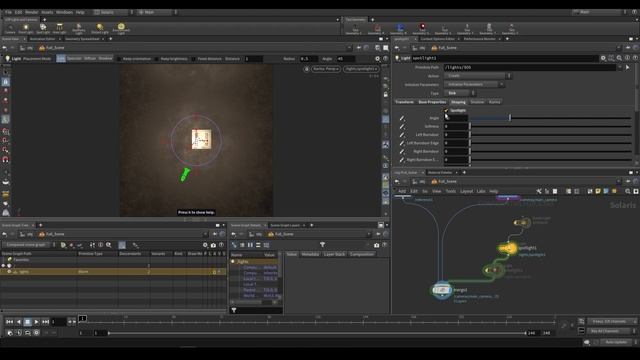Select the Point Light shelf tool
Screen dimensions: 640x360
tap(26, 29)
